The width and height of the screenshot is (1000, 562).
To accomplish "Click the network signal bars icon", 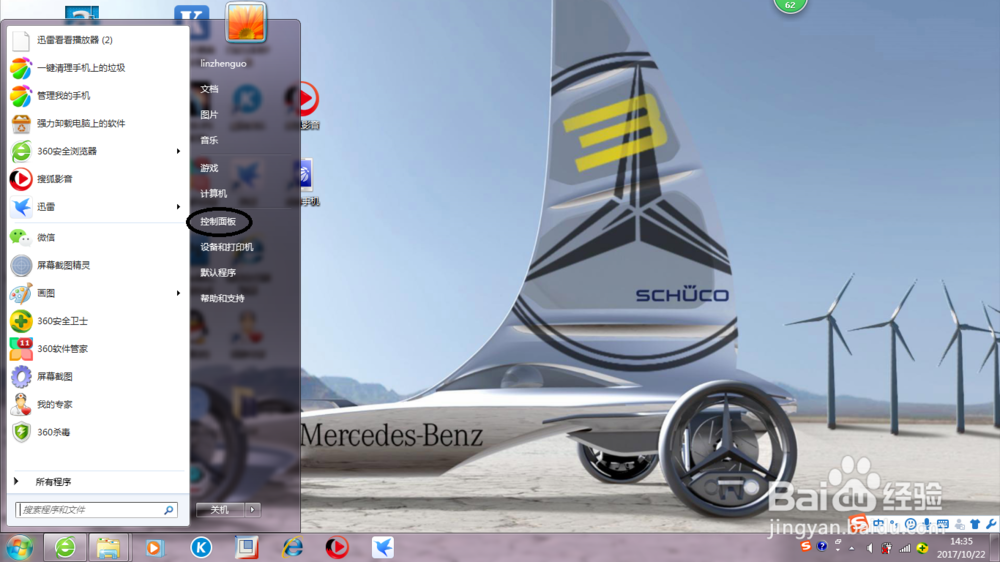I will tap(904, 548).
